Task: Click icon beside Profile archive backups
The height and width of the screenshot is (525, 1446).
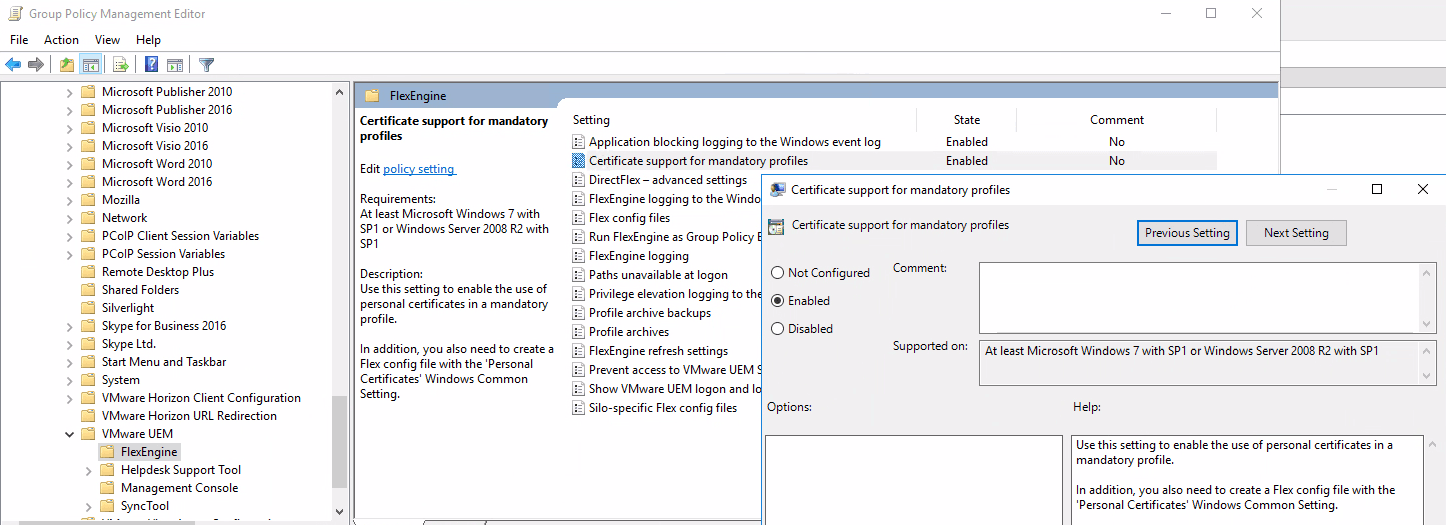Action: tap(578, 313)
